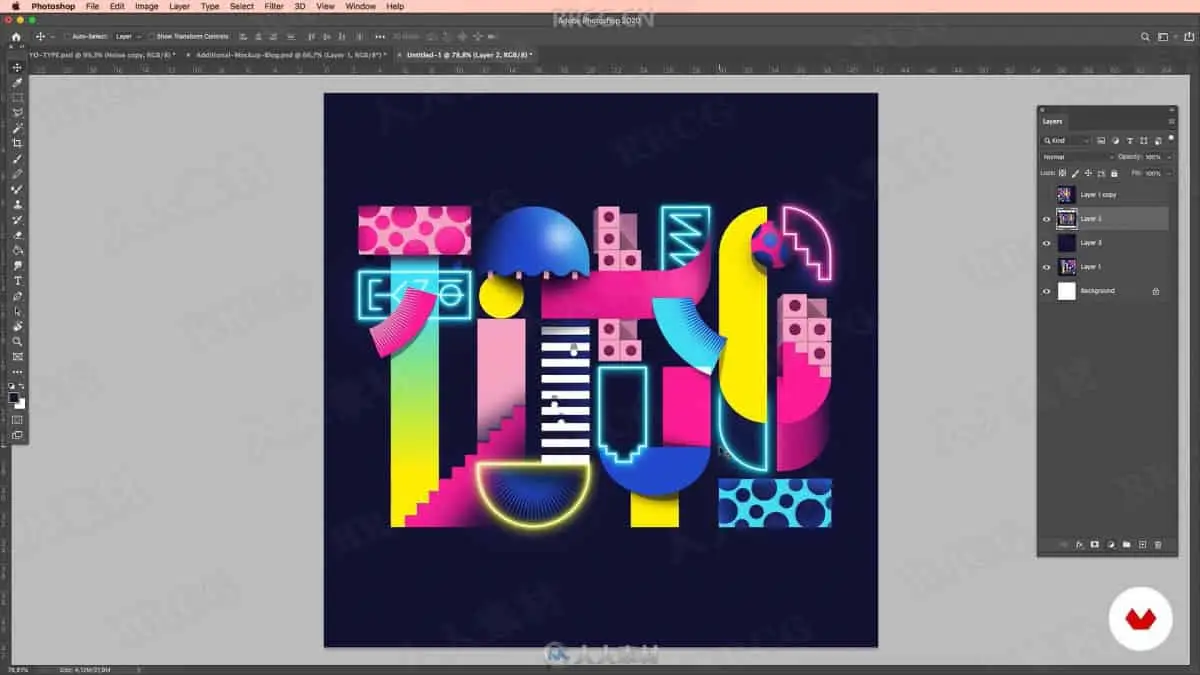Viewport: 1200px width, 675px height.
Task: Open the Apple menu
Action: 16,6
